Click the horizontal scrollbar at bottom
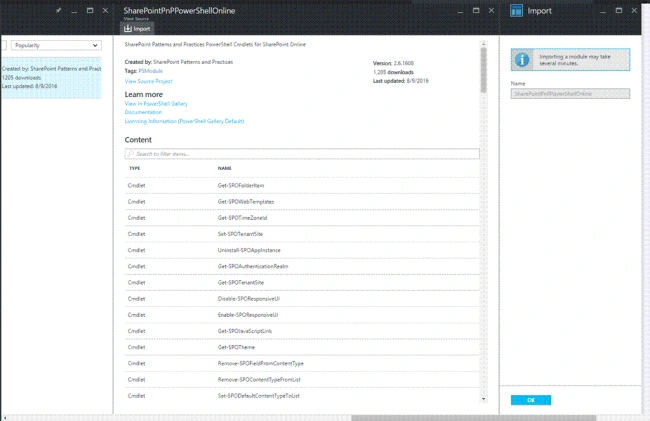Image resolution: width=650 pixels, height=421 pixels. 473,418
